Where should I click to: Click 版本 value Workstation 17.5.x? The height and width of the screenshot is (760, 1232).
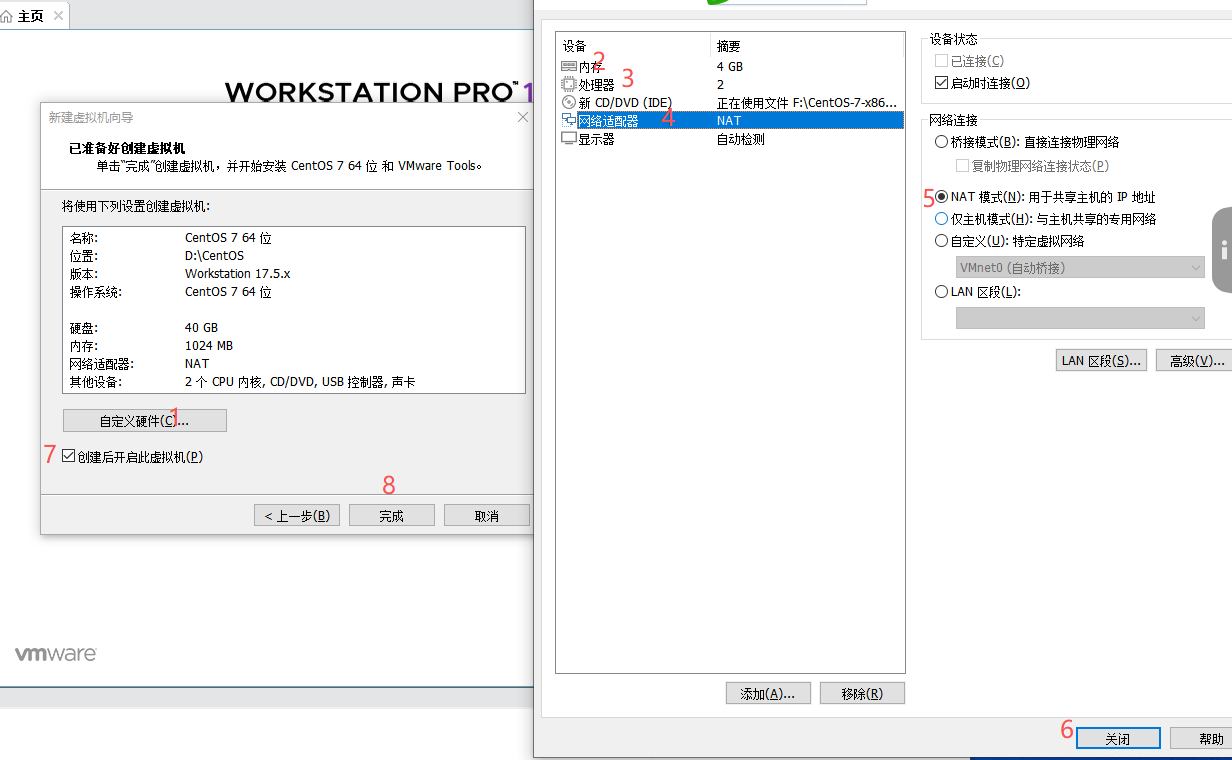click(x=237, y=273)
